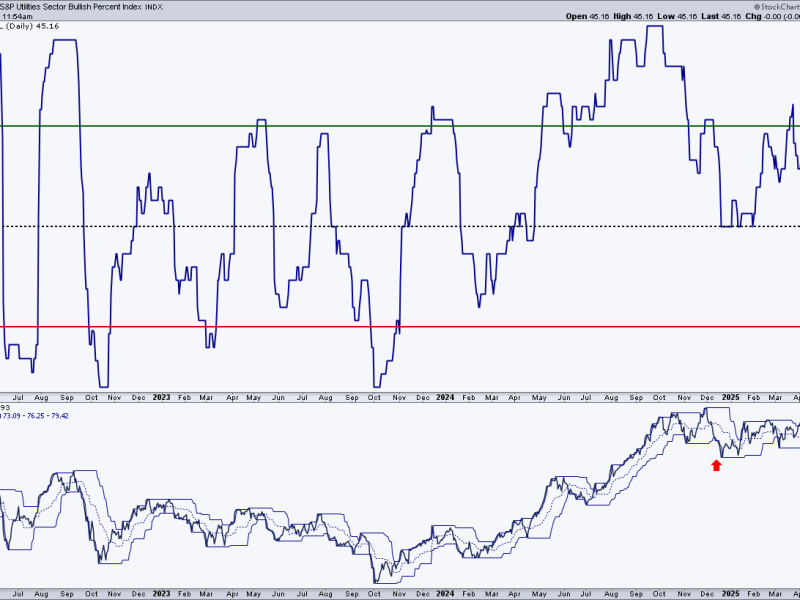
Task: Click the "2025" label on the upper chart axis
Action: [x=731, y=397]
